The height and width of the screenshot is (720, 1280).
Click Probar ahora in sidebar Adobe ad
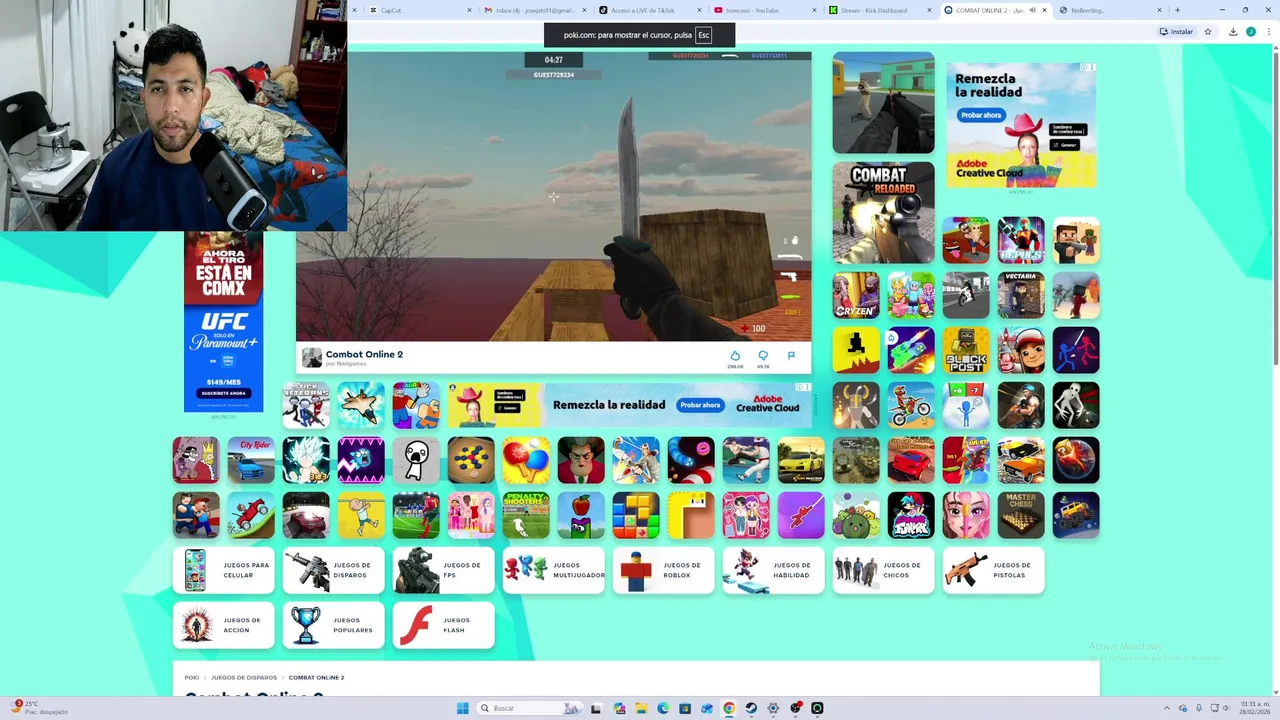[x=981, y=115]
